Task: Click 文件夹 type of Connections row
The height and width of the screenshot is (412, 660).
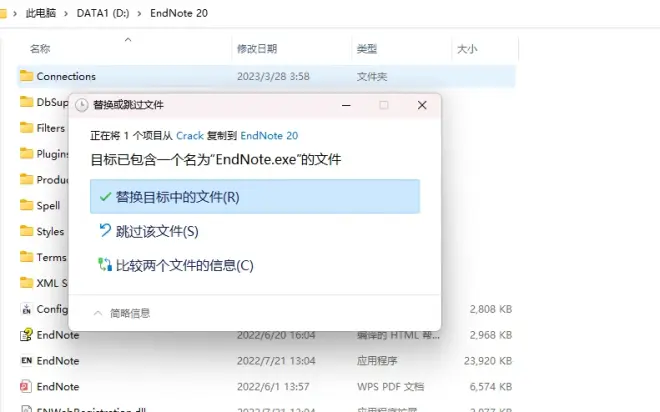Action: click(372, 77)
